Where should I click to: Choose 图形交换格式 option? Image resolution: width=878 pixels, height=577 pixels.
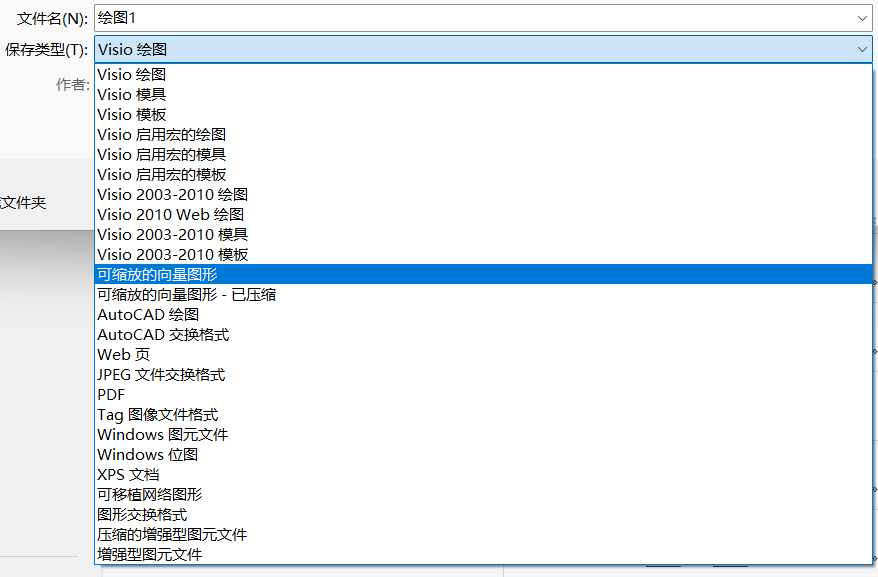tap(483, 515)
